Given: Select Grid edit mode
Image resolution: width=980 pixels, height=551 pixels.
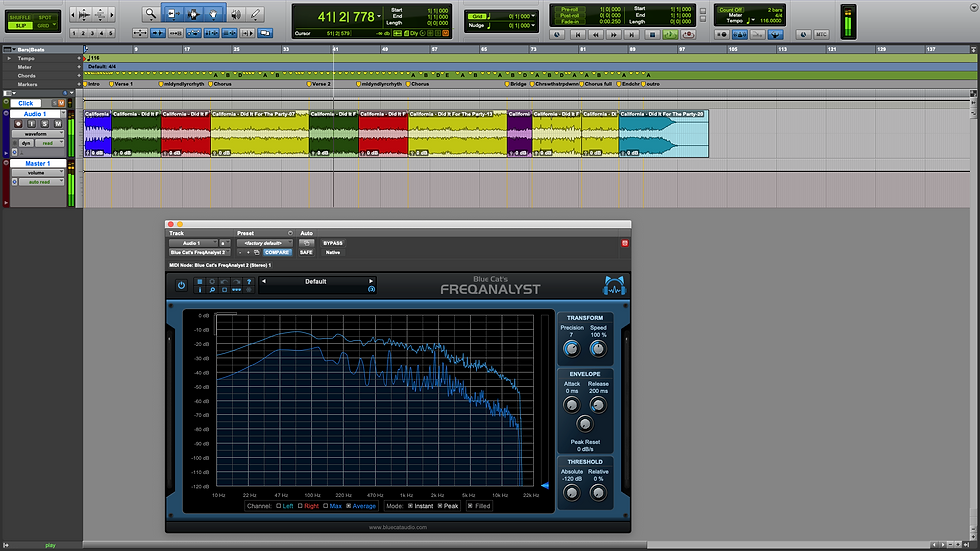Looking at the screenshot, I should click(45, 26).
